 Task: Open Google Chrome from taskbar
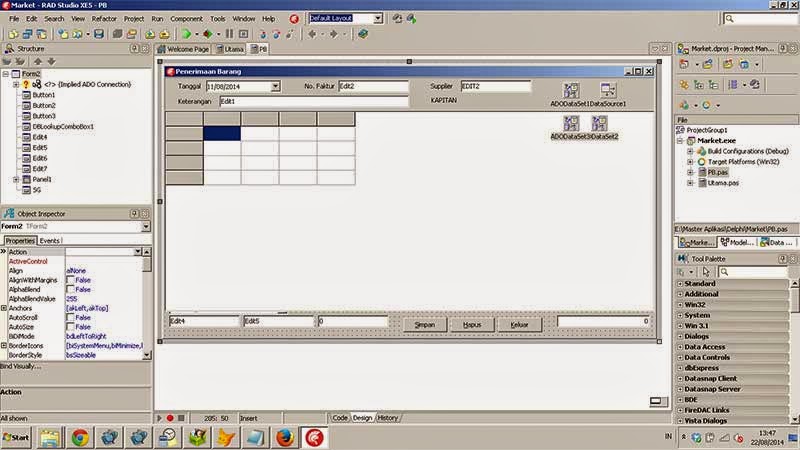coord(80,438)
